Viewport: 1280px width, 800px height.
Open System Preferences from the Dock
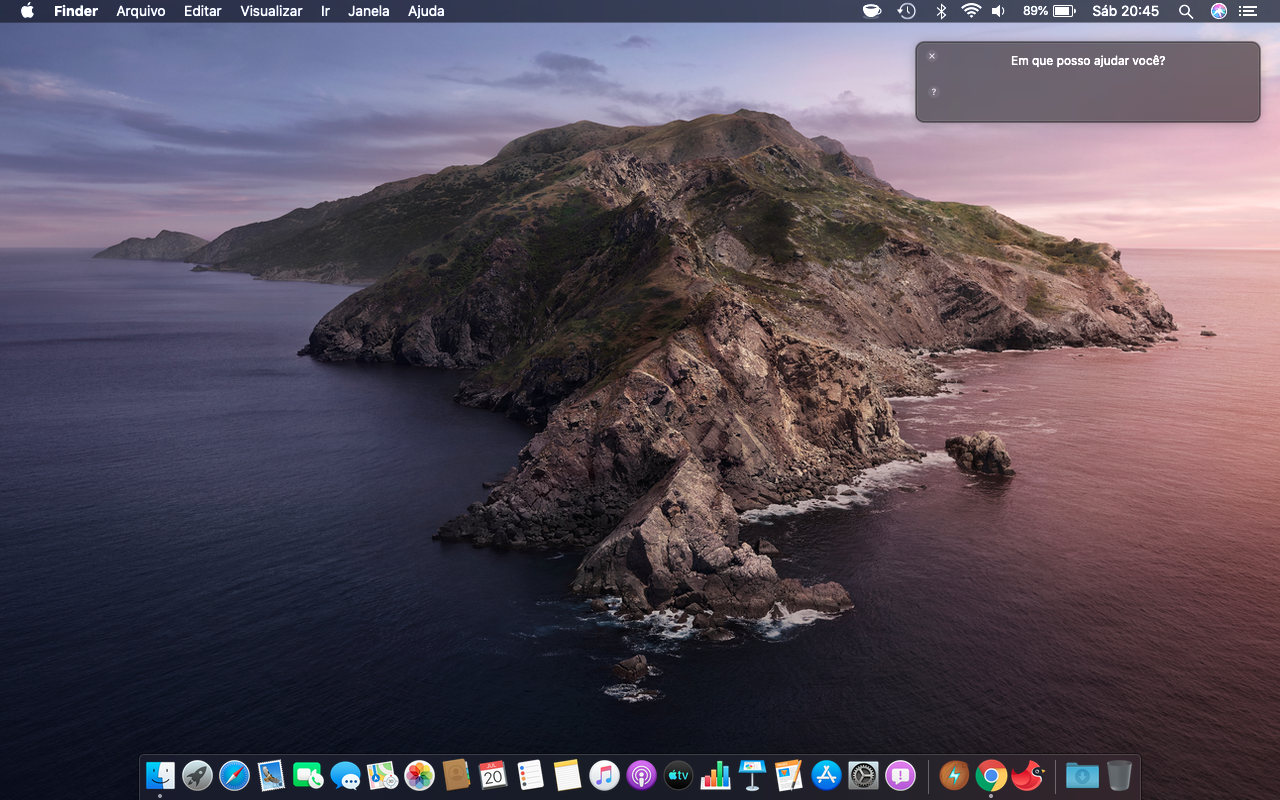pos(863,775)
